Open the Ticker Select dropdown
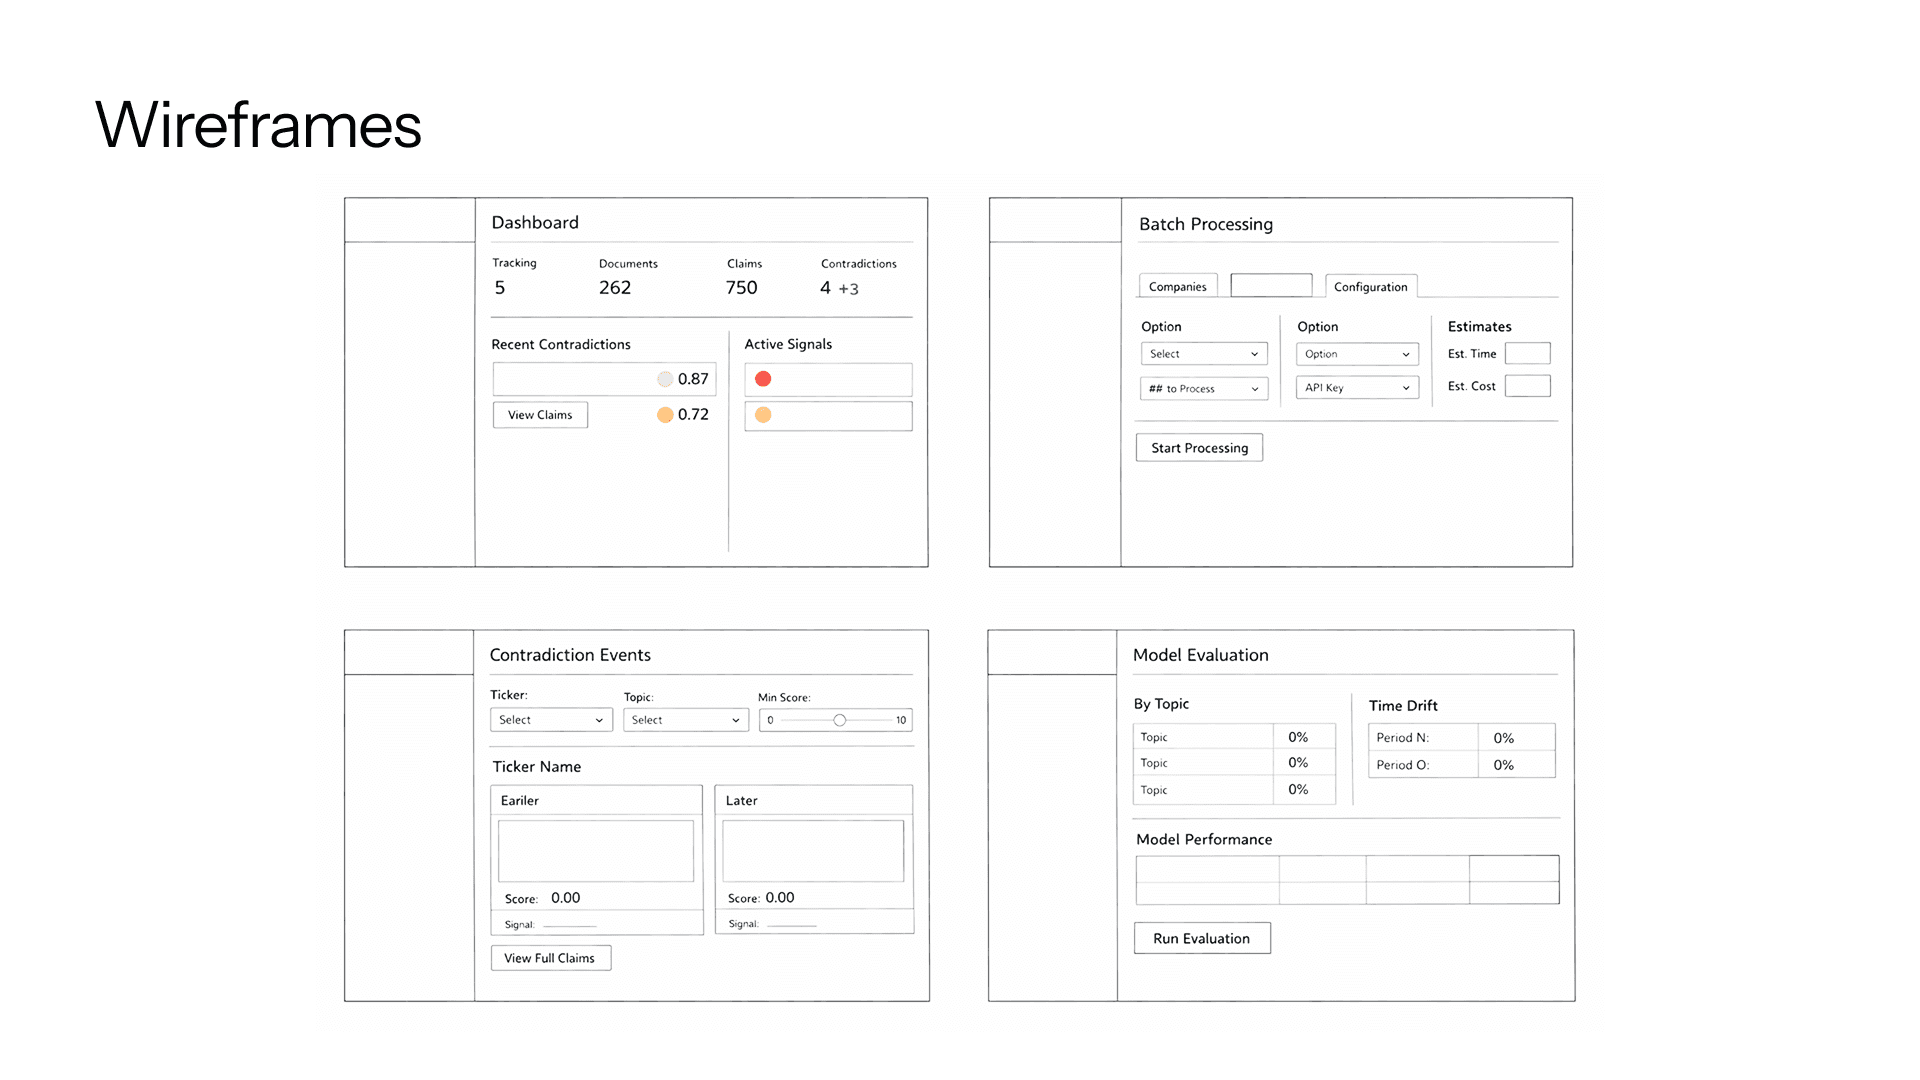 pos(551,720)
